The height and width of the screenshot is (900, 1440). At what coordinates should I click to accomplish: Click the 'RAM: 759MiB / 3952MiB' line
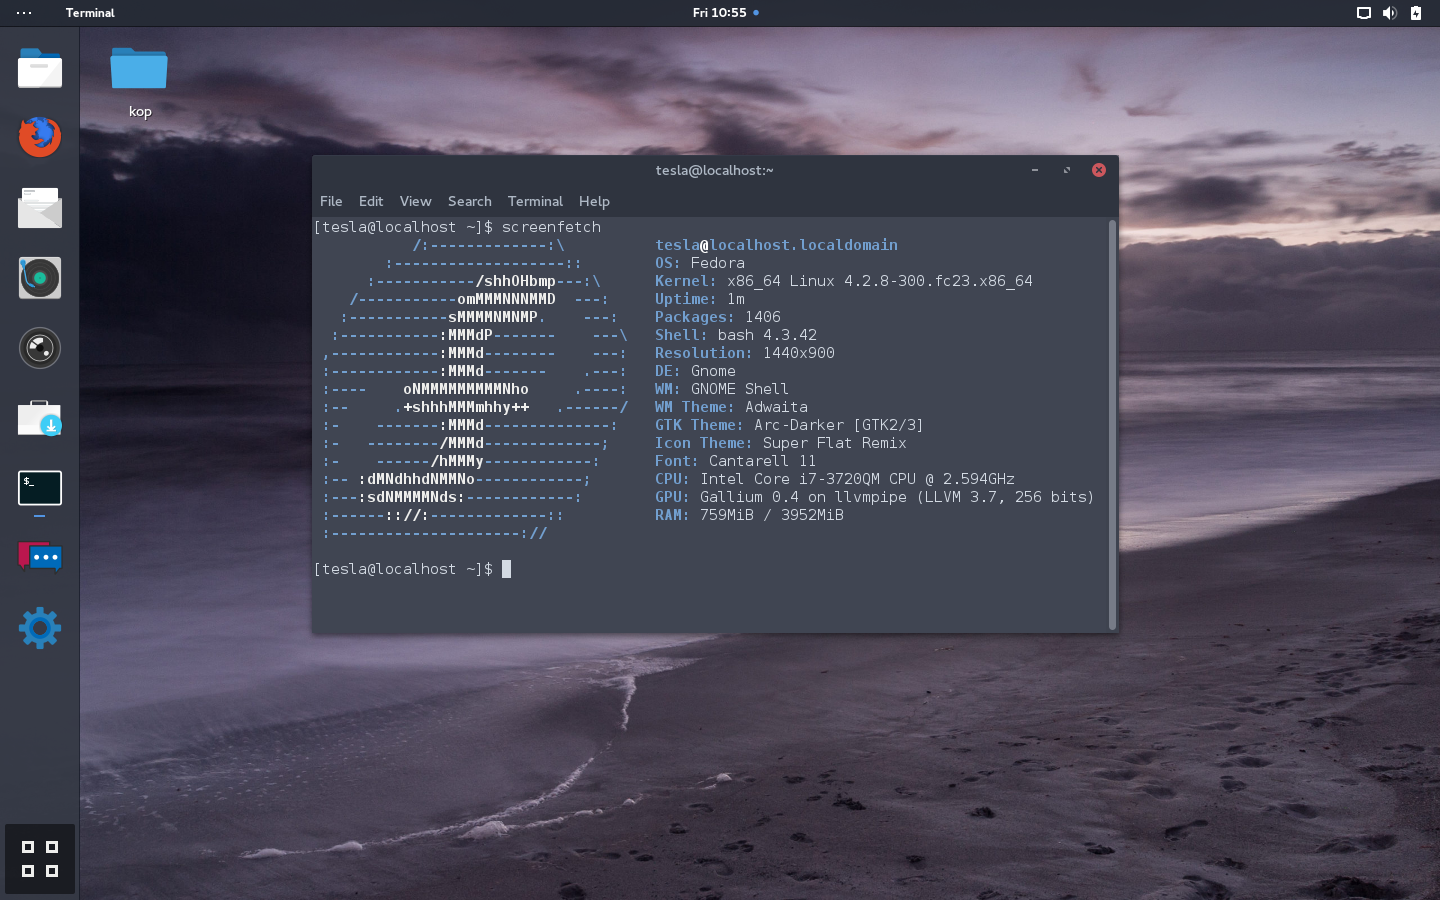(749, 515)
